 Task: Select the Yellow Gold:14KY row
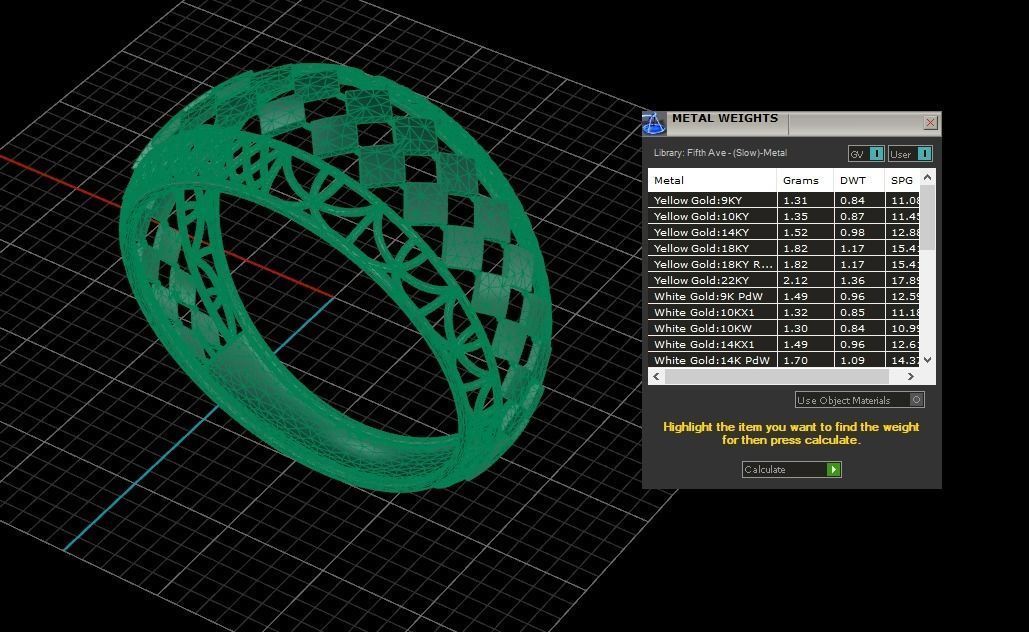click(x=784, y=232)
